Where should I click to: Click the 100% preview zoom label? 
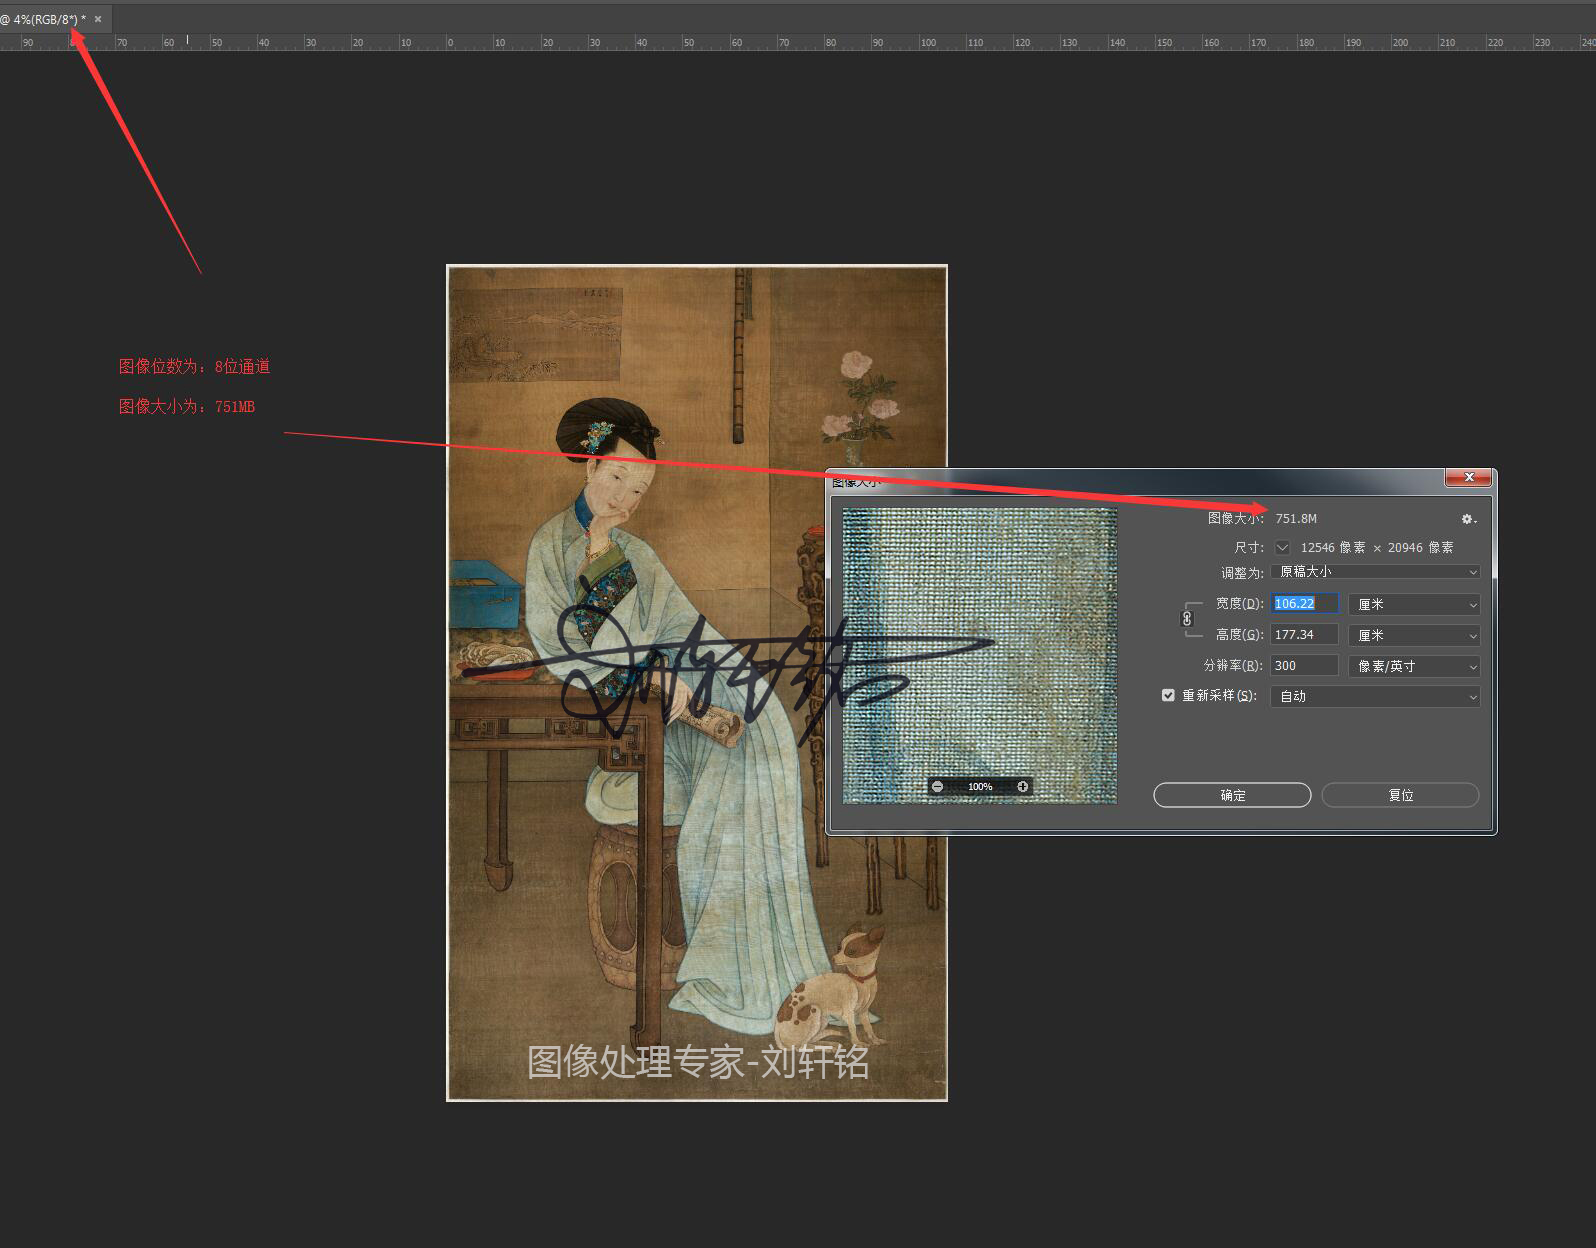980,787
